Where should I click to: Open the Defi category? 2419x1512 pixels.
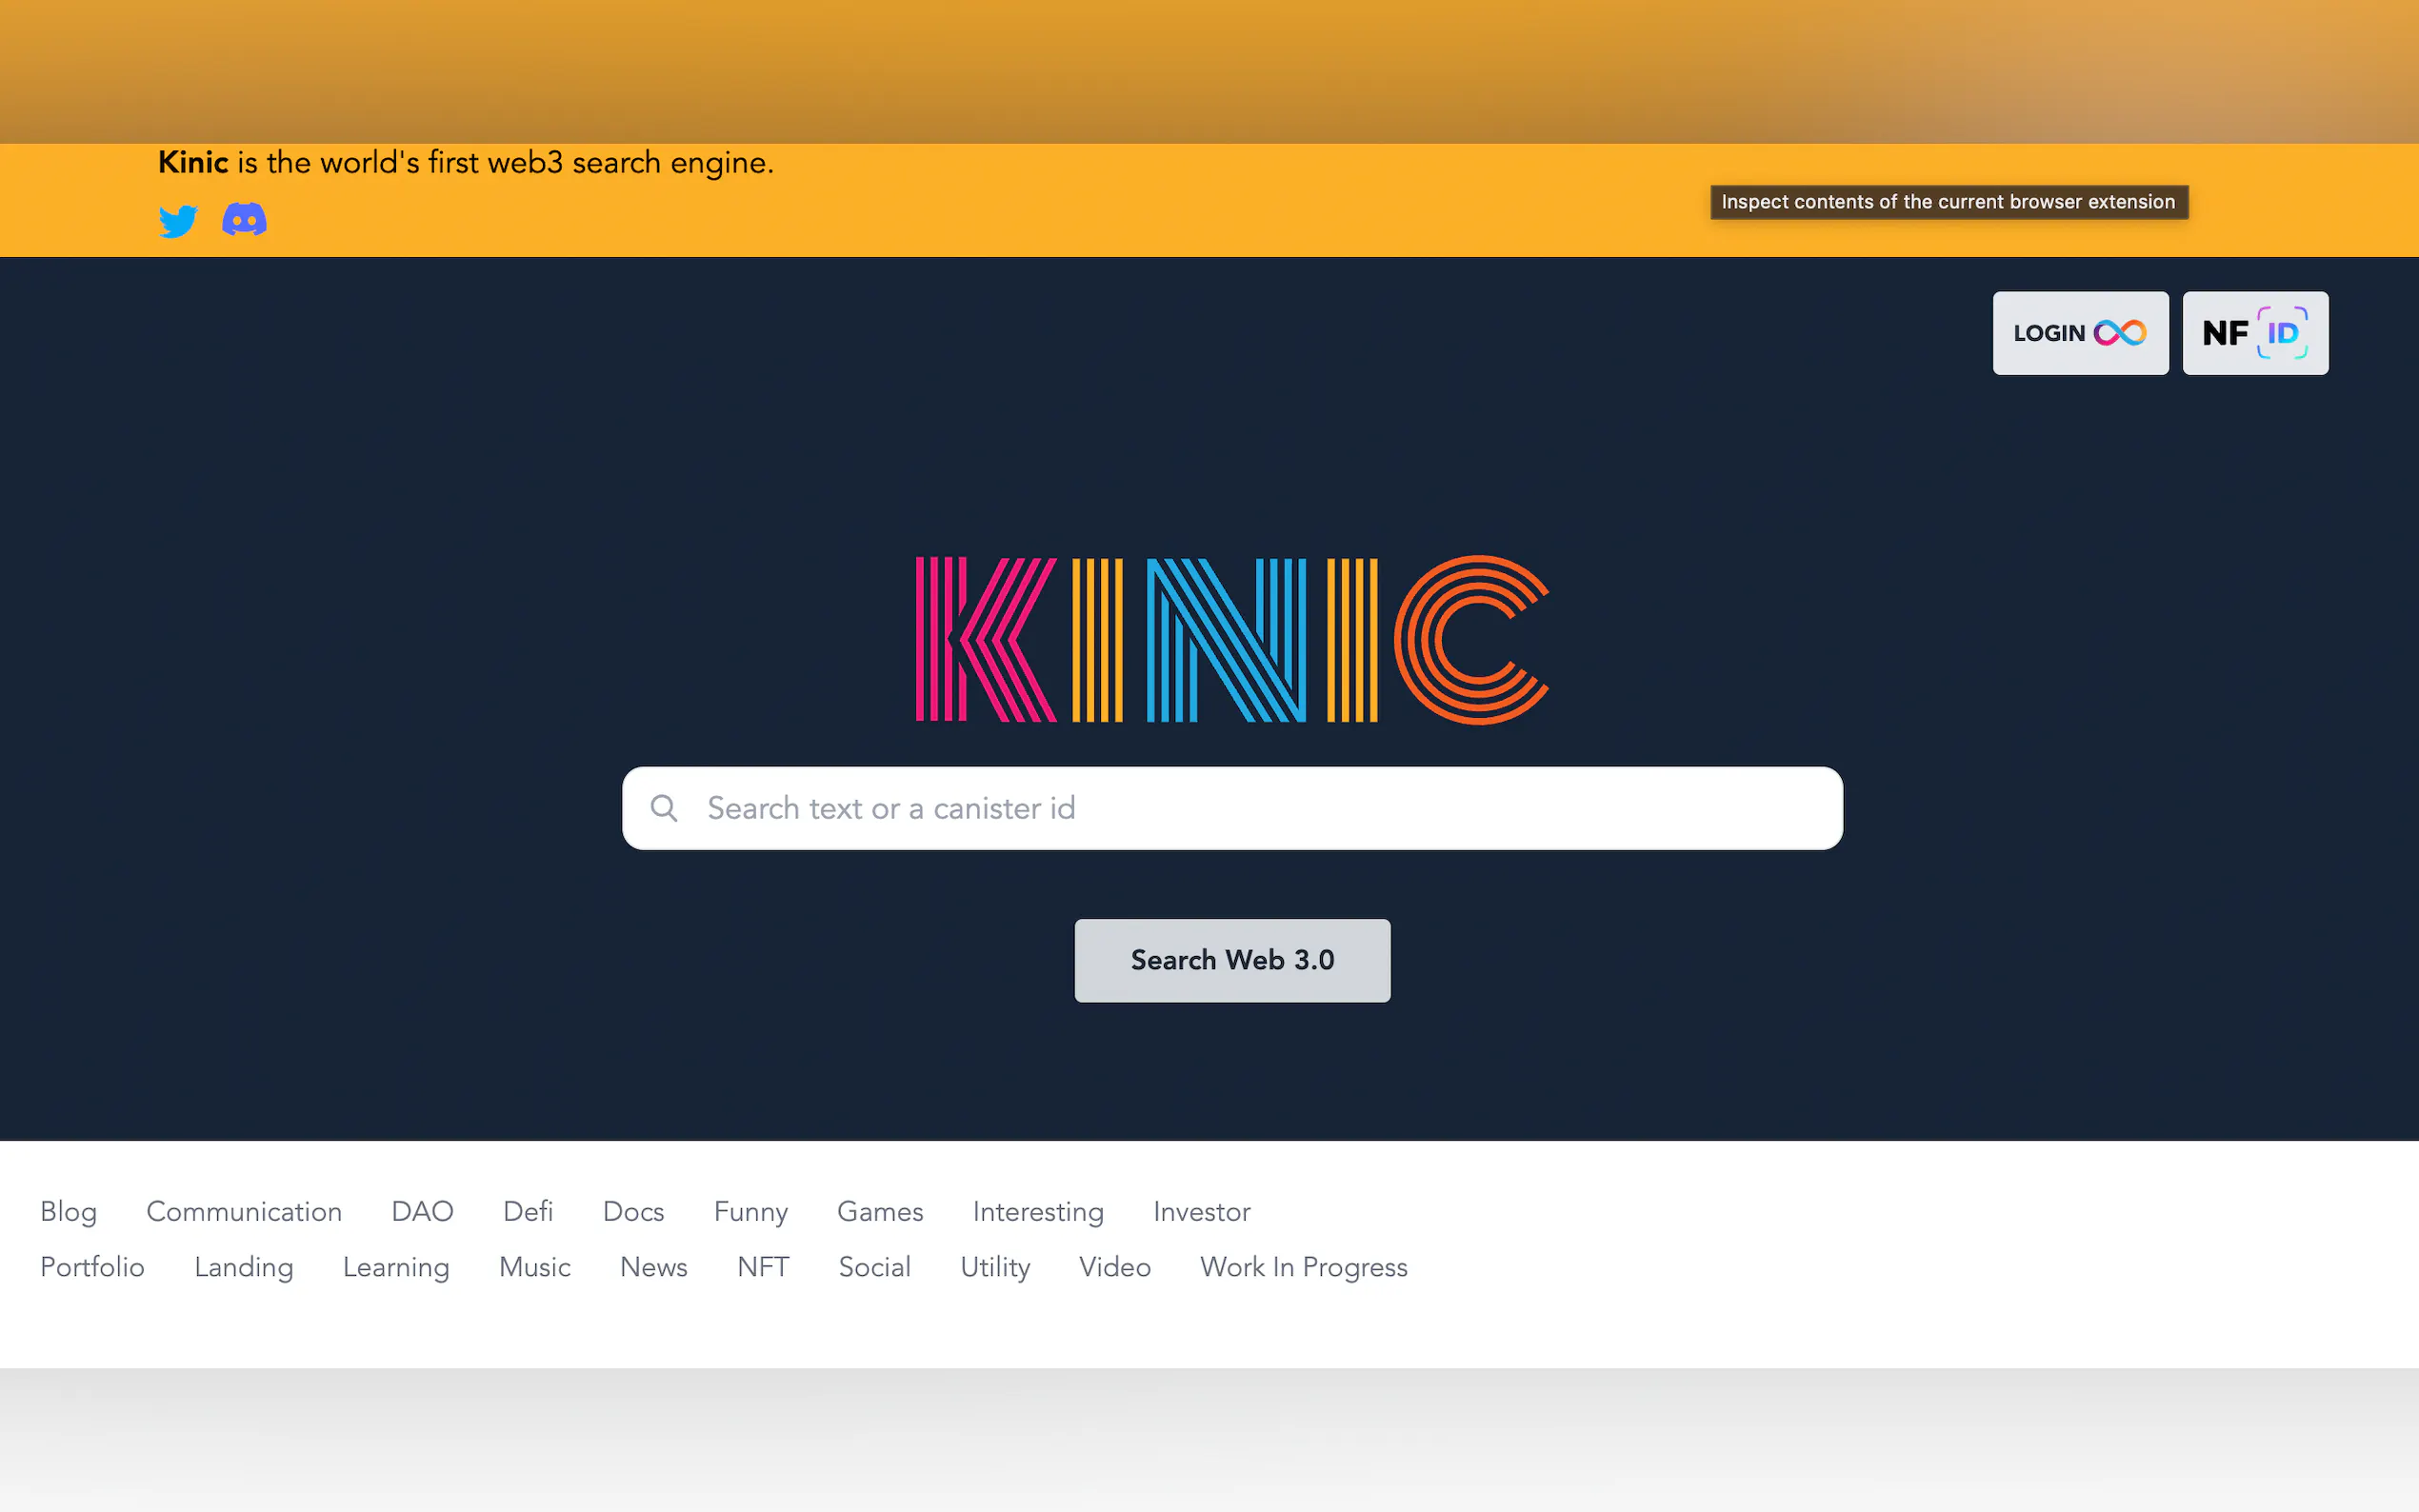pos(528,1212)
